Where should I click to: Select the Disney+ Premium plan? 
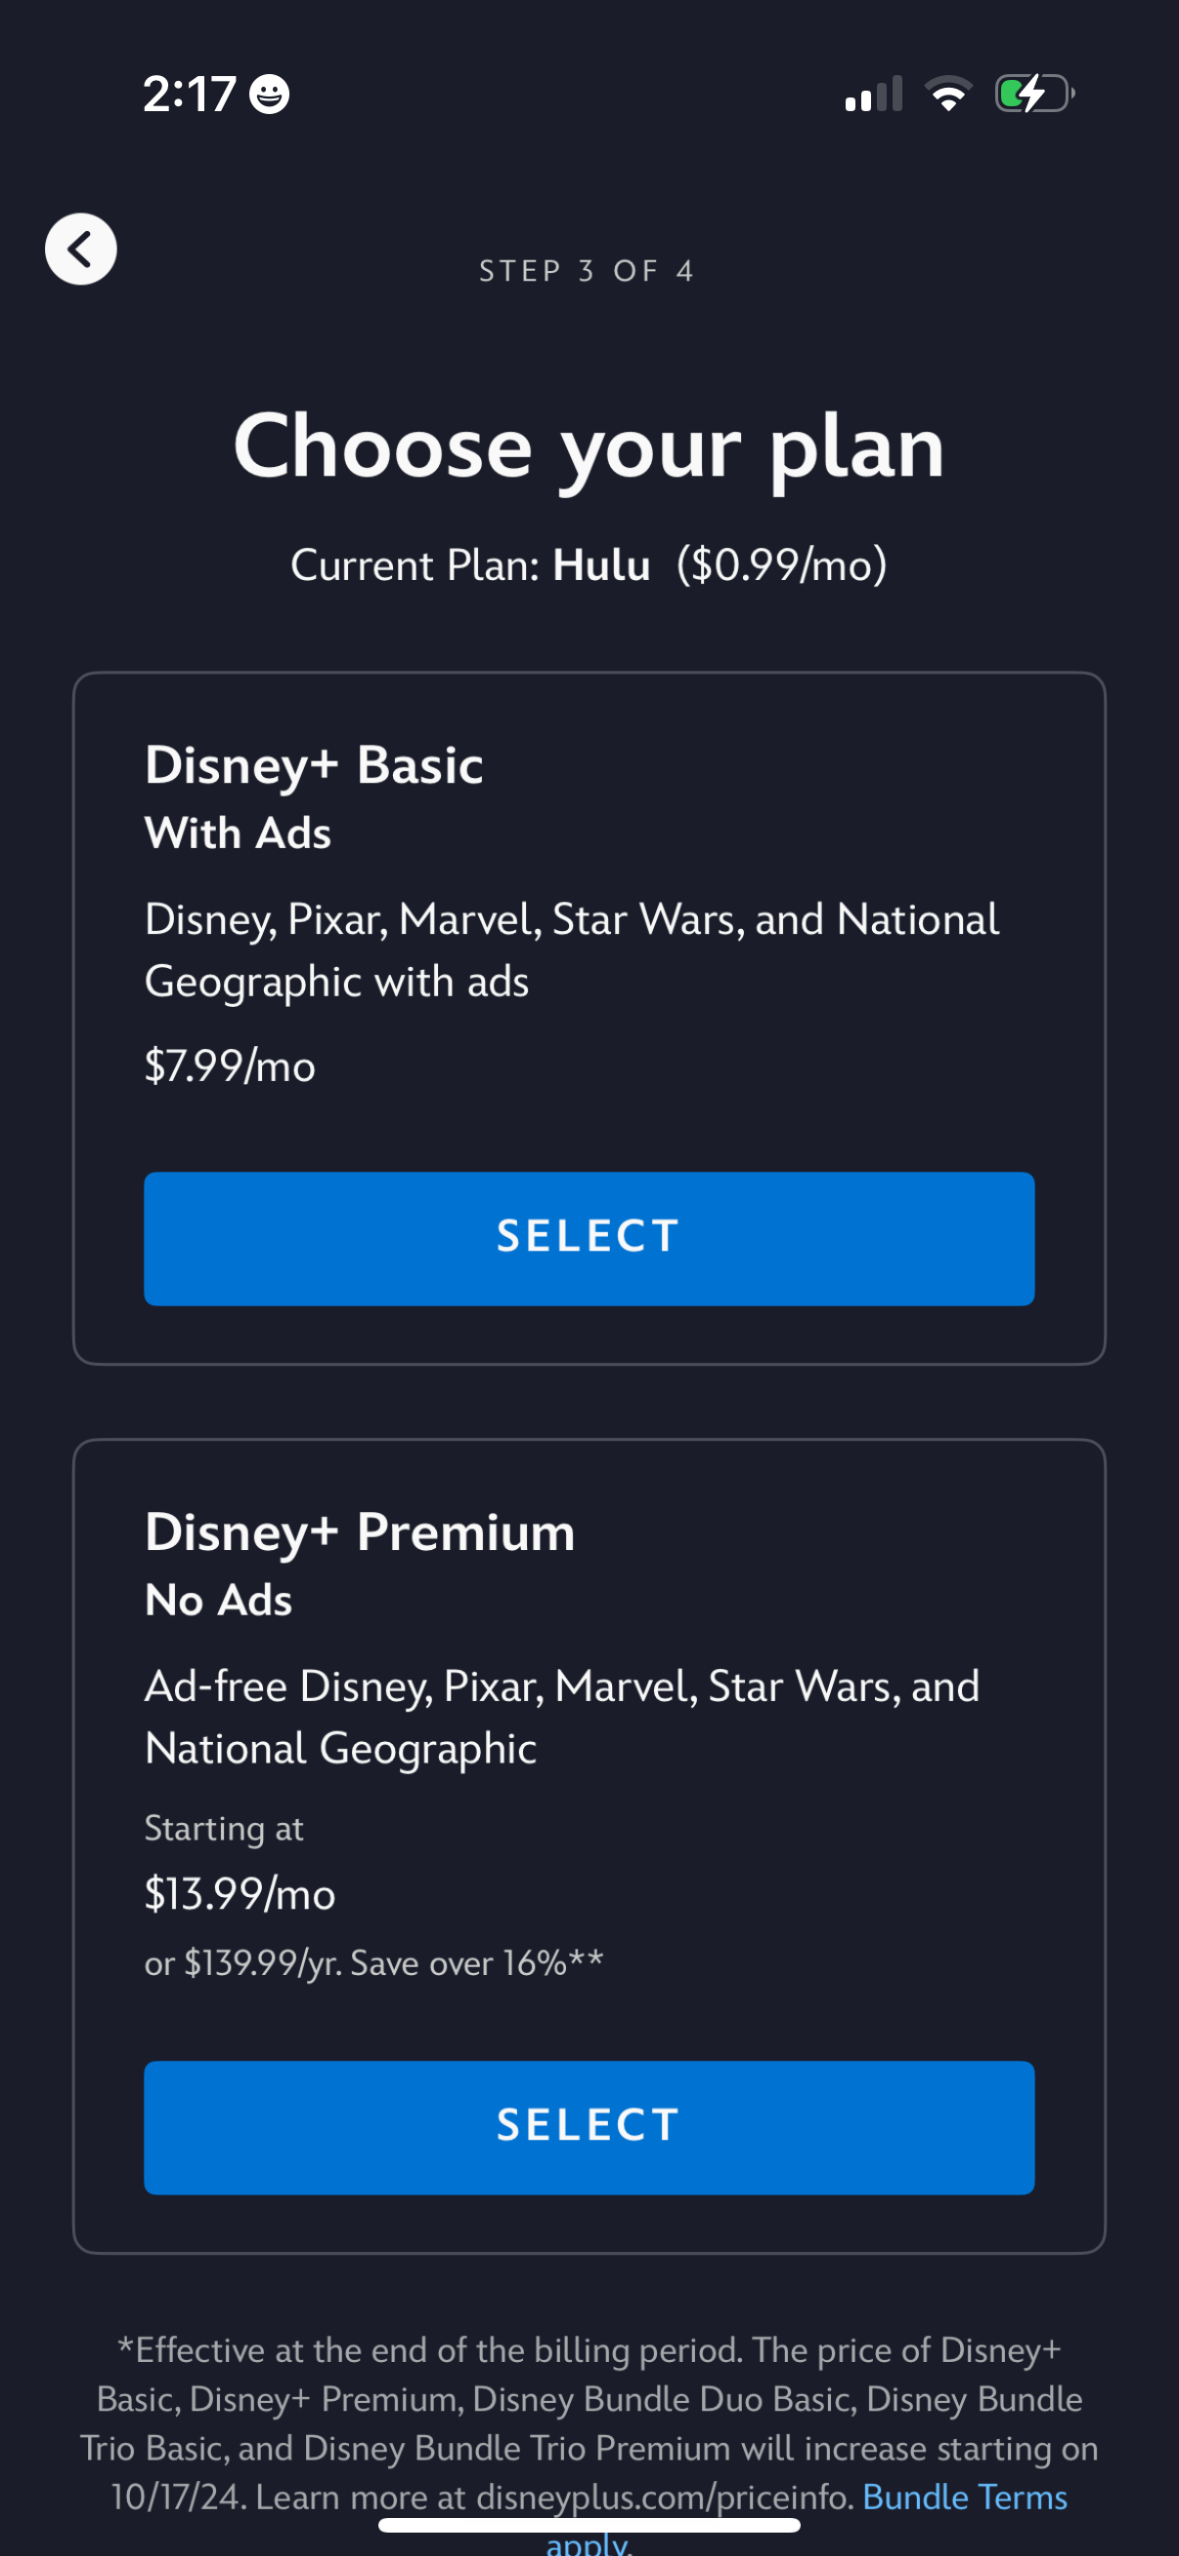click(589, 2126)
